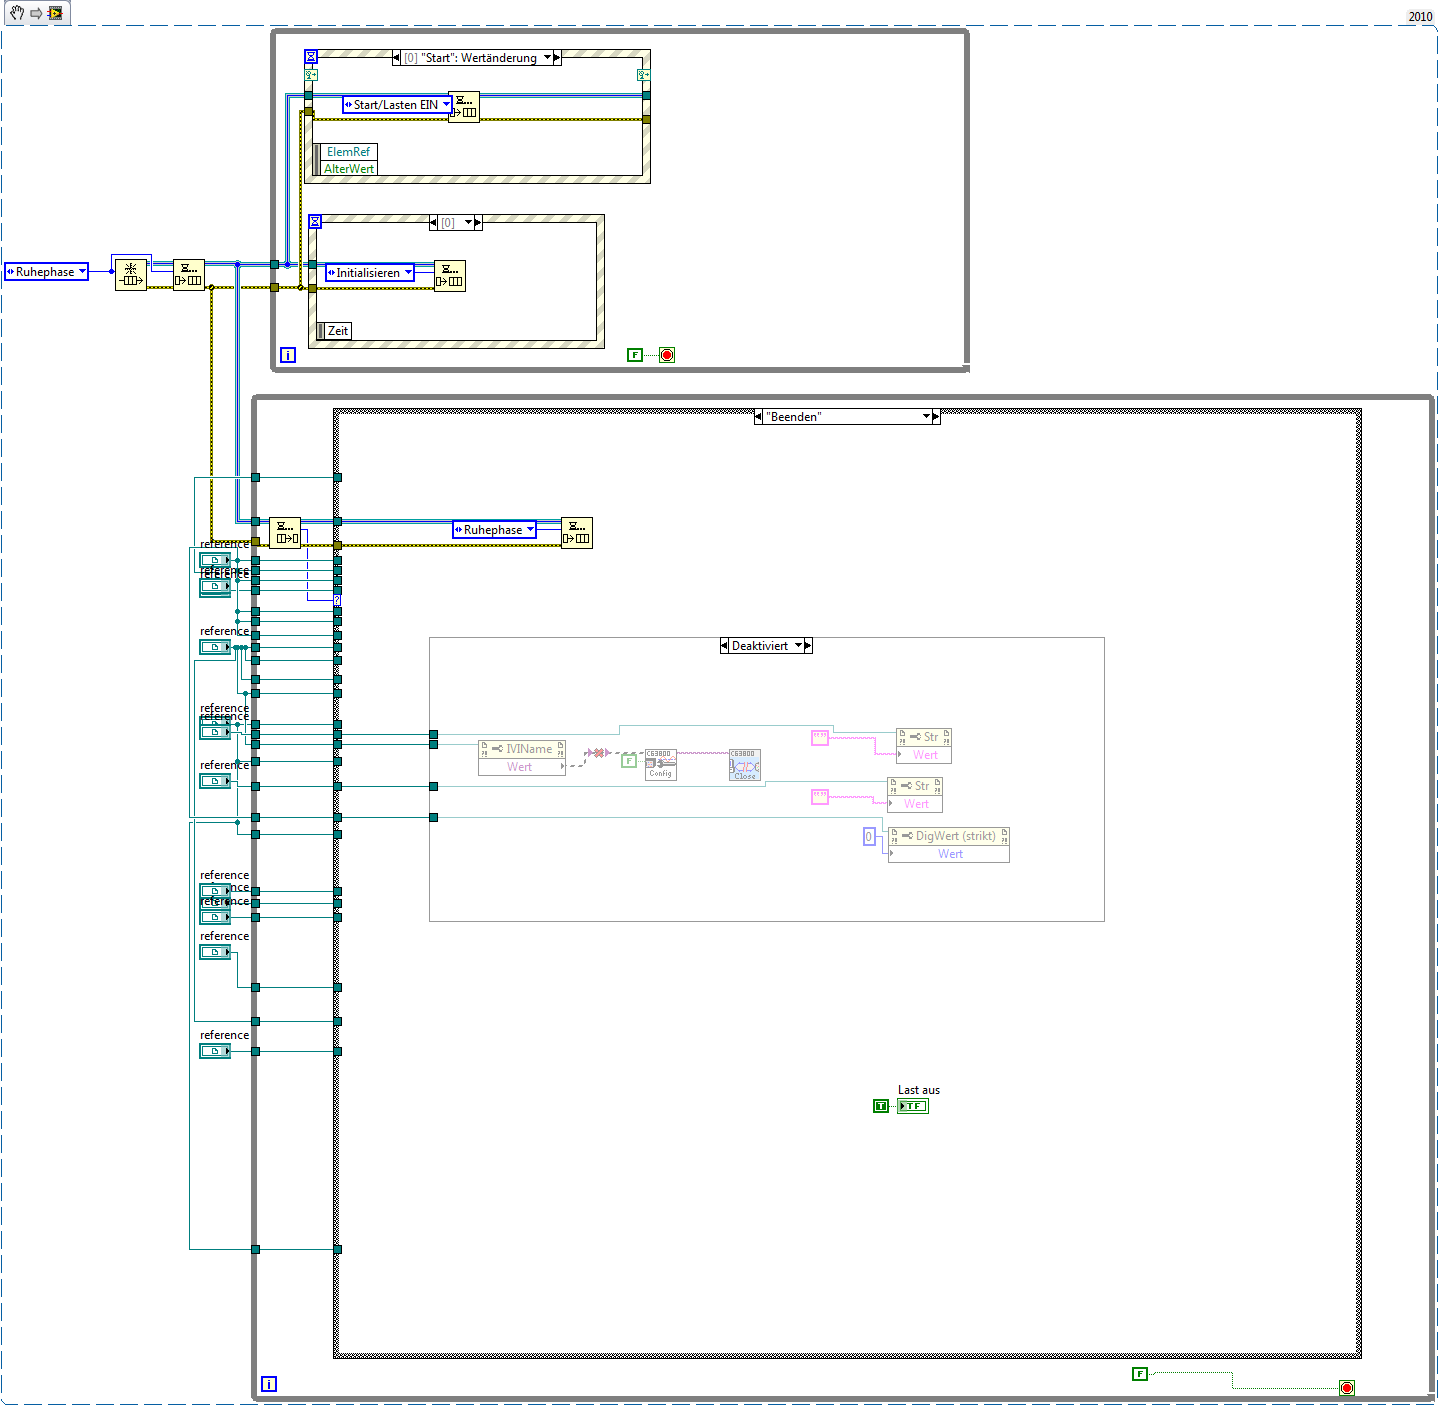Click the run arrow in toolbar
Viewport: 1439px width, 1406px height.
coord(36,13)
